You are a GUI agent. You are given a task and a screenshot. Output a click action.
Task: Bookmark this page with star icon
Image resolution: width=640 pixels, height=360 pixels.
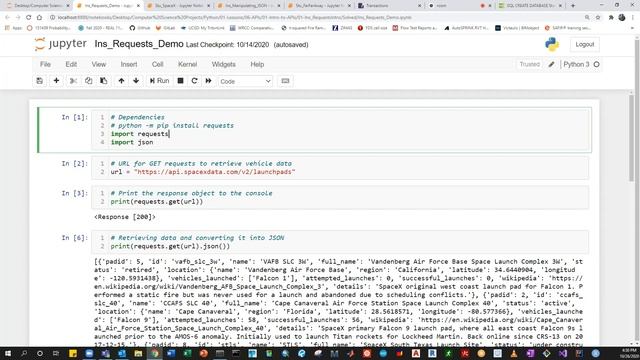[x=598, y=18]
